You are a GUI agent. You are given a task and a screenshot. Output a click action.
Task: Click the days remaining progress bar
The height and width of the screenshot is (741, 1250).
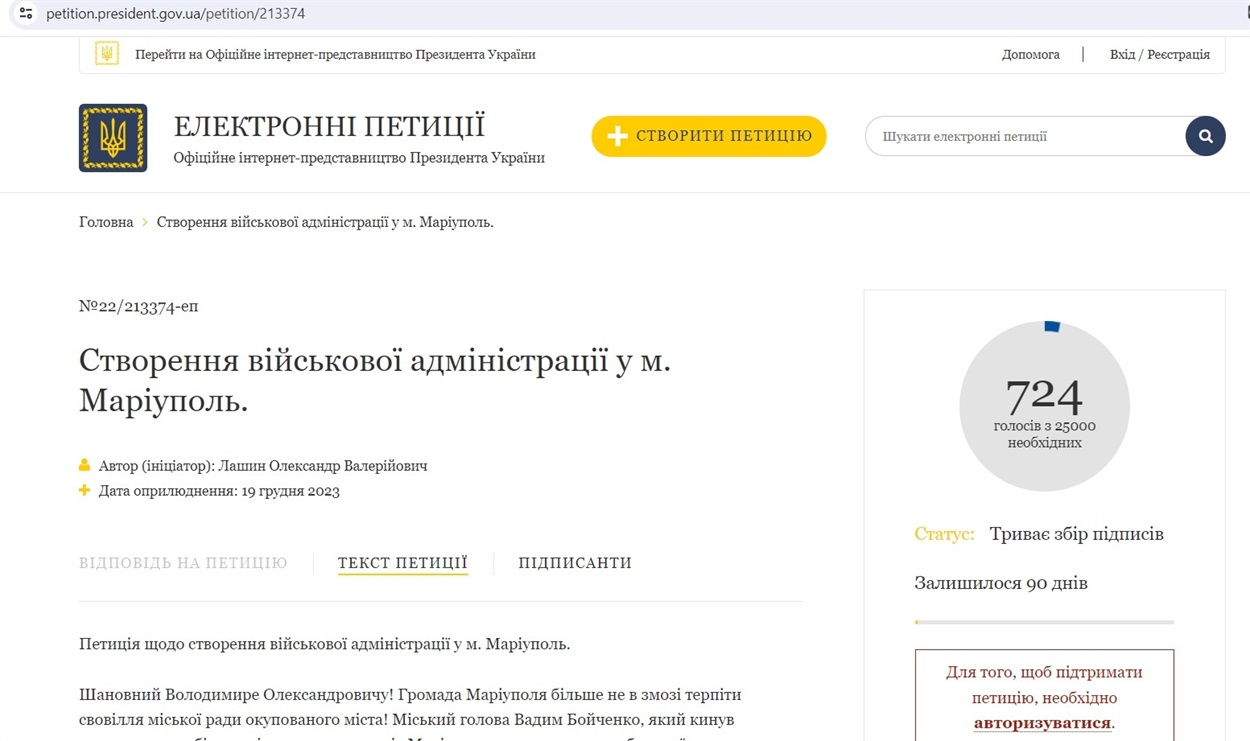[1044, 622]
